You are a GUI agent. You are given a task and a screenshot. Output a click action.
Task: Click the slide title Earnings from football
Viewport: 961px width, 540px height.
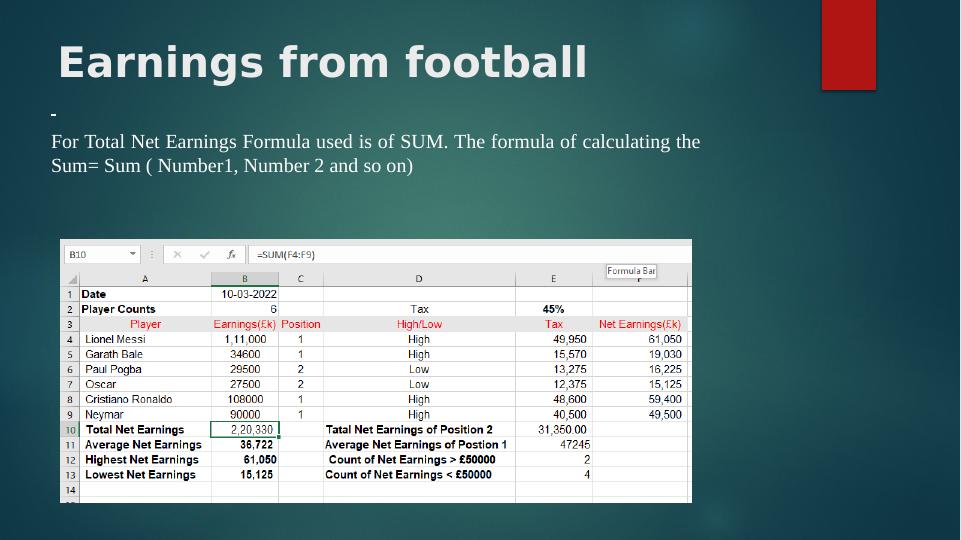coord(322,63)
